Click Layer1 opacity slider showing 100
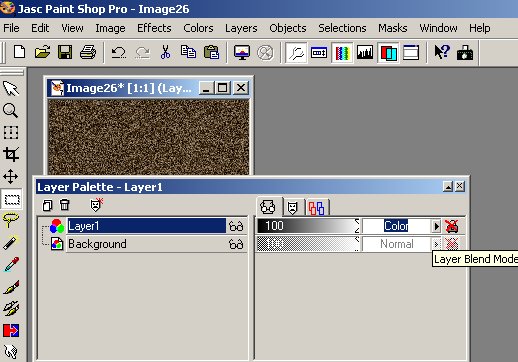This screenshot has width=518, height=362. [308, 226]
